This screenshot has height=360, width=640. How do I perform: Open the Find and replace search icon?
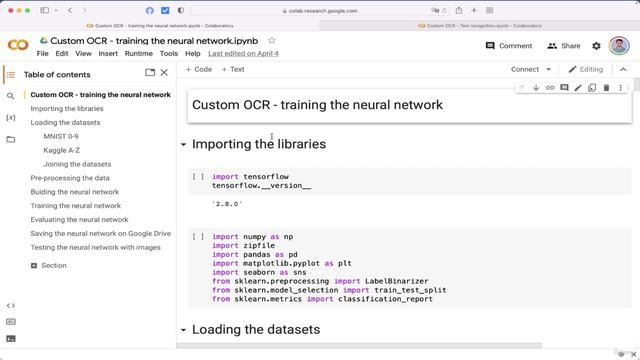coord(11,96)
